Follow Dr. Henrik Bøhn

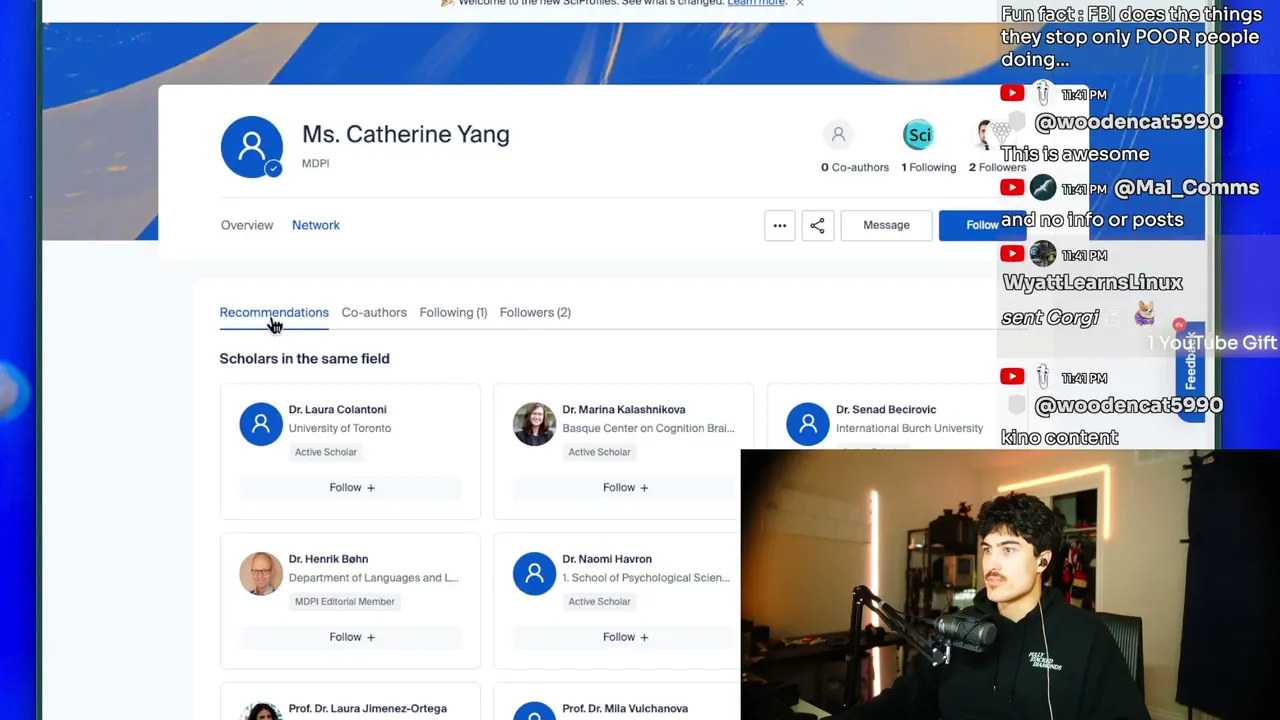[351, 637]
